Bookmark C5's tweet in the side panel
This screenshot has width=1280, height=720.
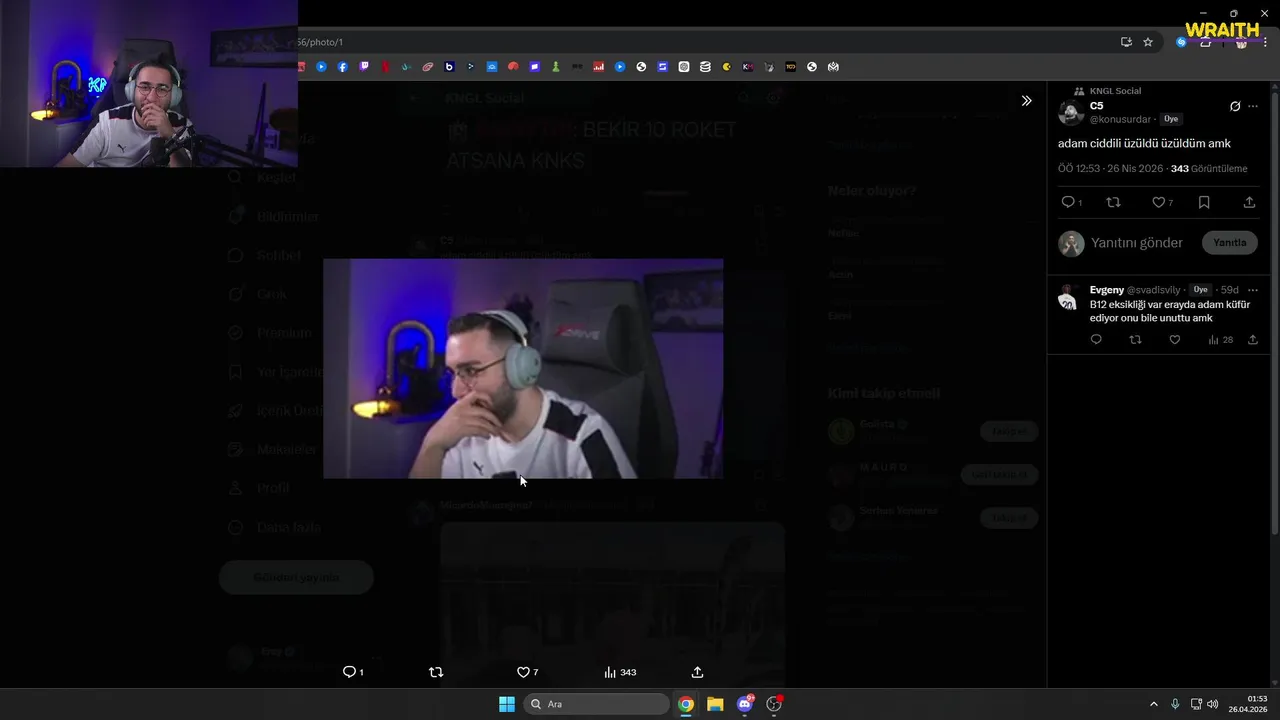(1204, 202)
